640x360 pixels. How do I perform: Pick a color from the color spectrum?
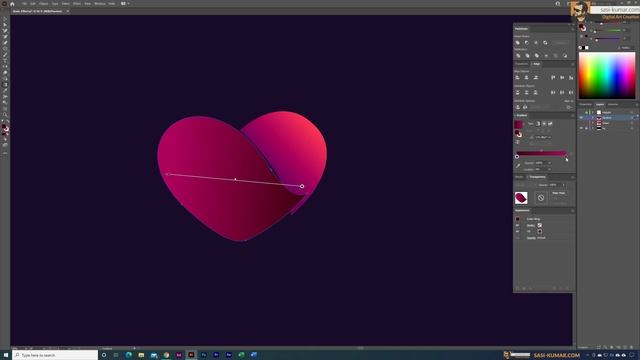pos(607,76)
